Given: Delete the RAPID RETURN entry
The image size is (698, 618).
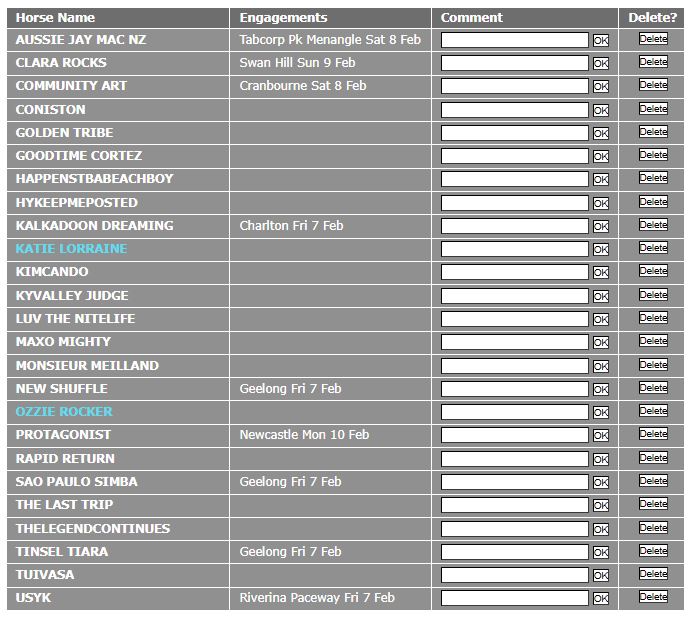Looking at the screenshot, I should point(653,458).
